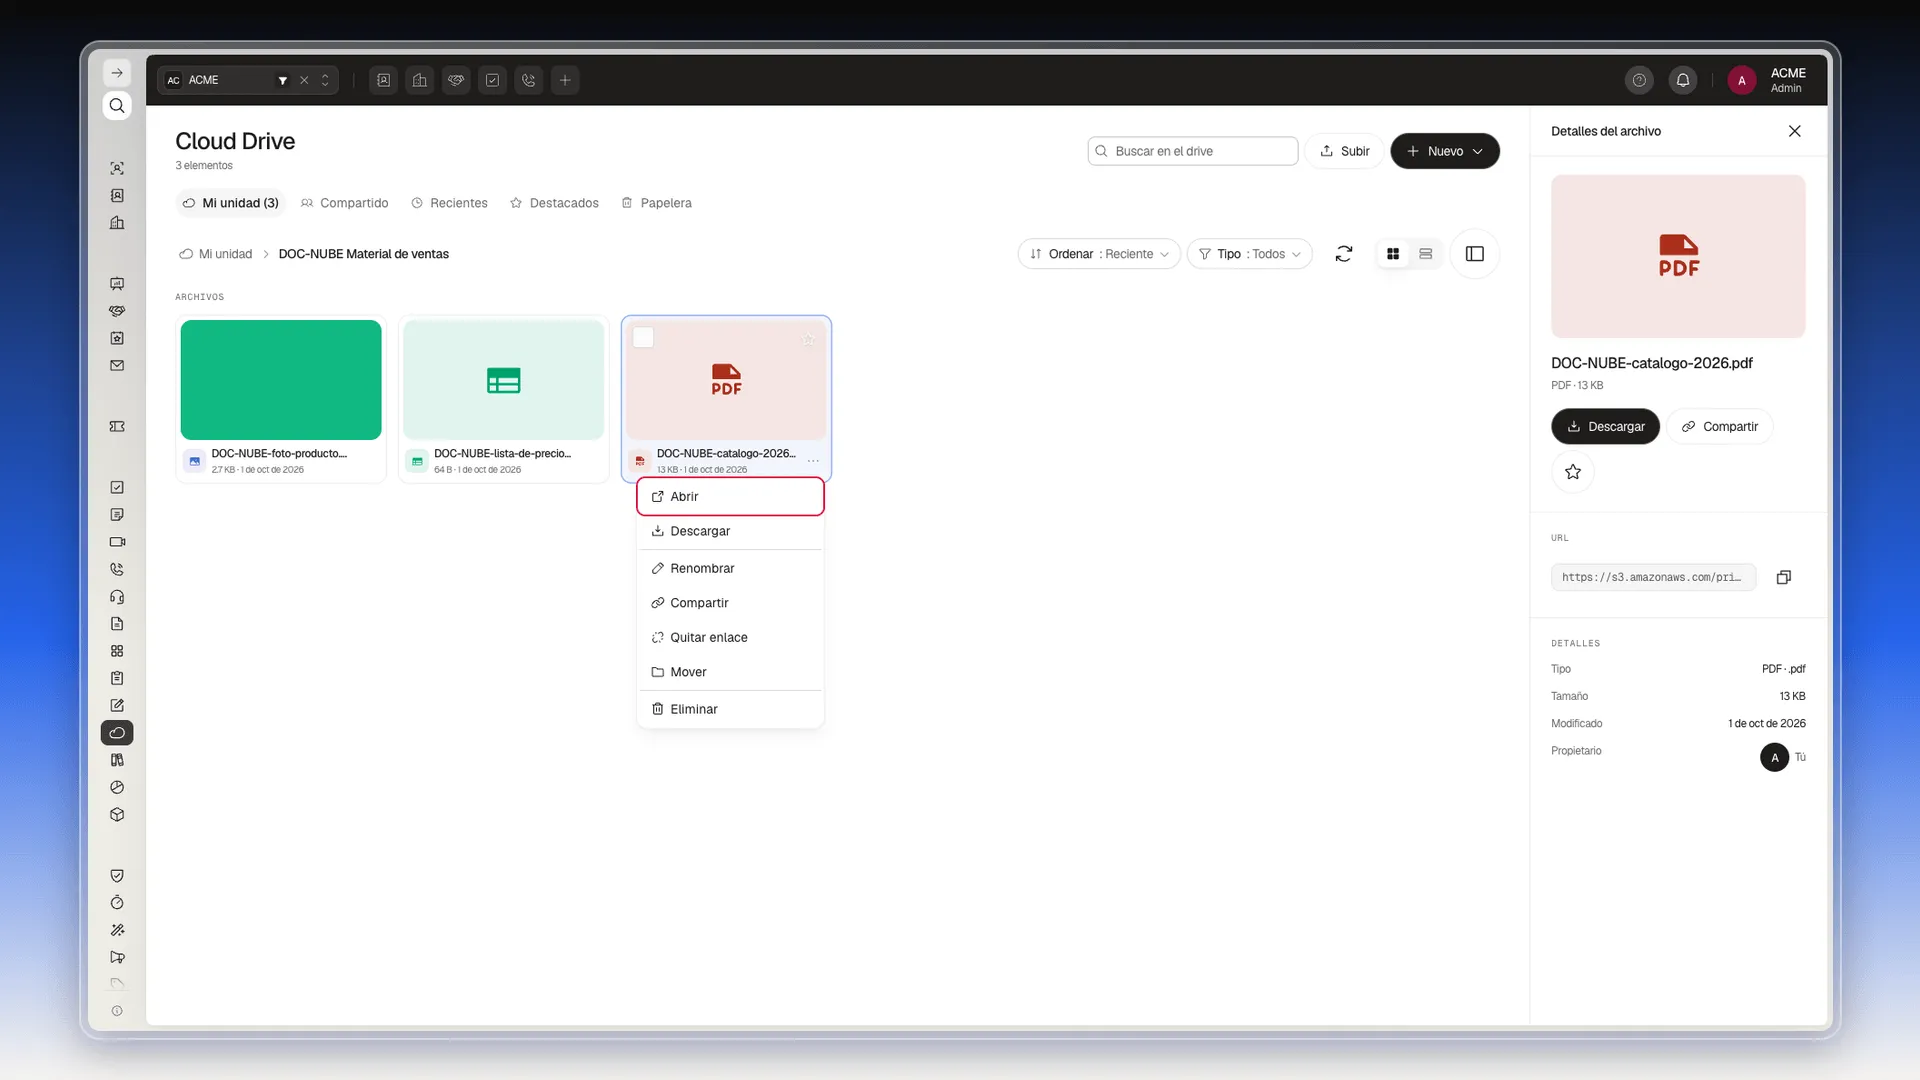The width and height of the screenshot is (1920, 1080).
Task: Open the video camera icon in left sidebar
Action: point(117,542)
